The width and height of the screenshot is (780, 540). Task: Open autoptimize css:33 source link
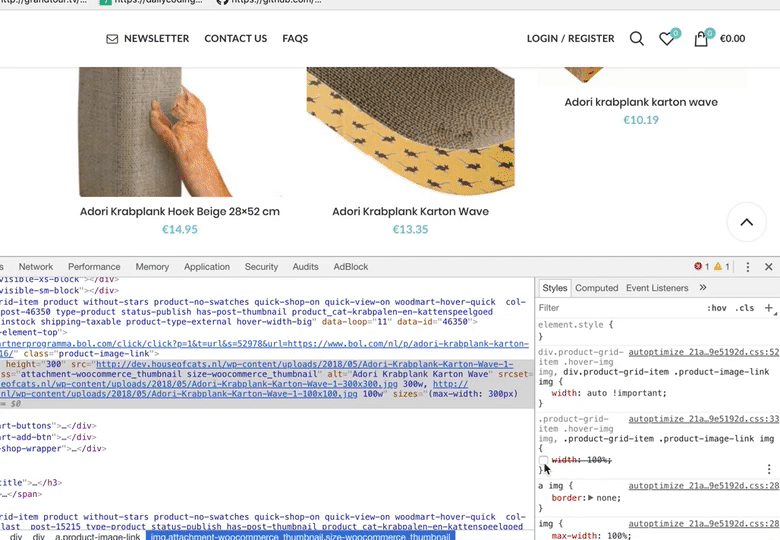pos(703,419)
